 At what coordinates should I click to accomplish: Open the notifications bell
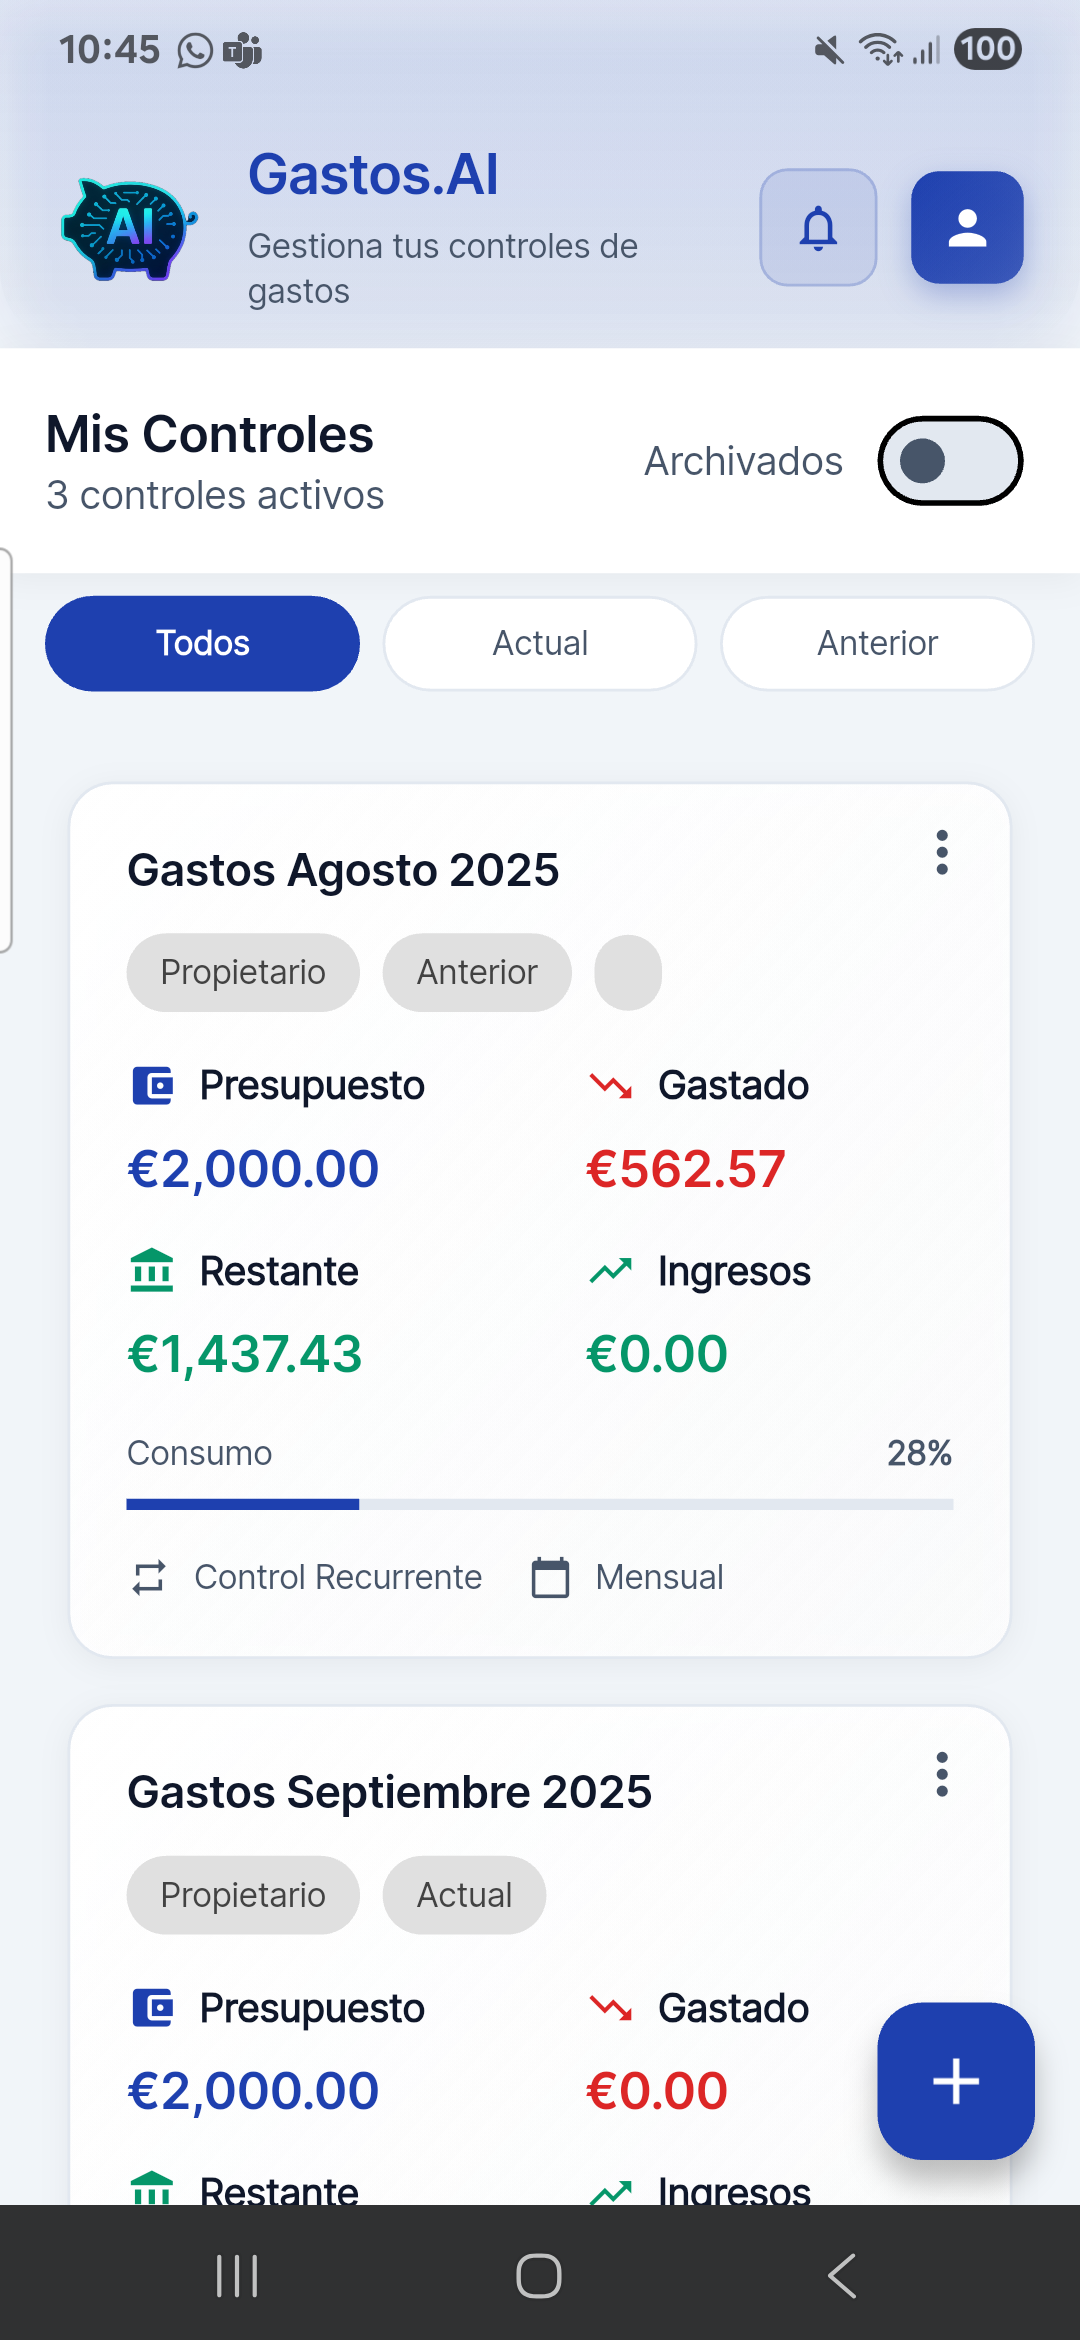point(818,228)
